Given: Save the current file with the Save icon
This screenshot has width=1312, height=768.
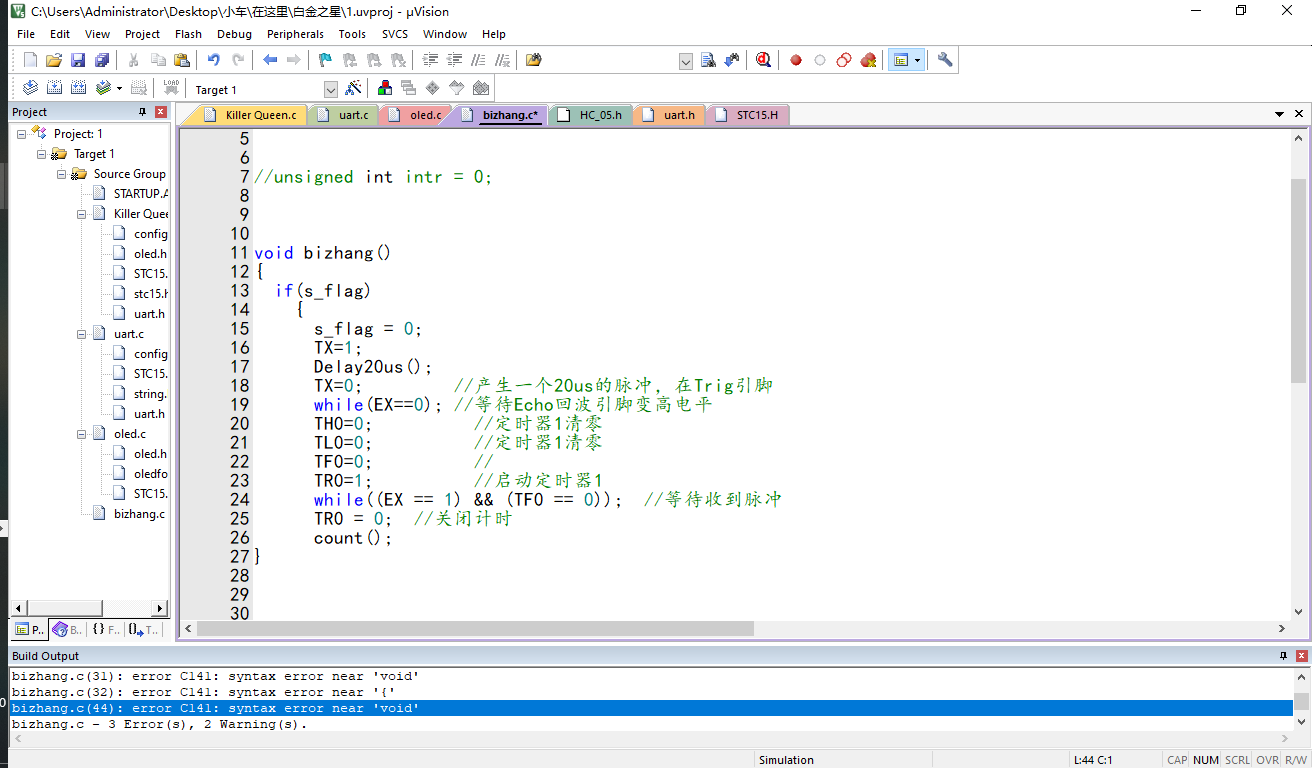Looking at the screenshot, I should click(x=78, y=60).
